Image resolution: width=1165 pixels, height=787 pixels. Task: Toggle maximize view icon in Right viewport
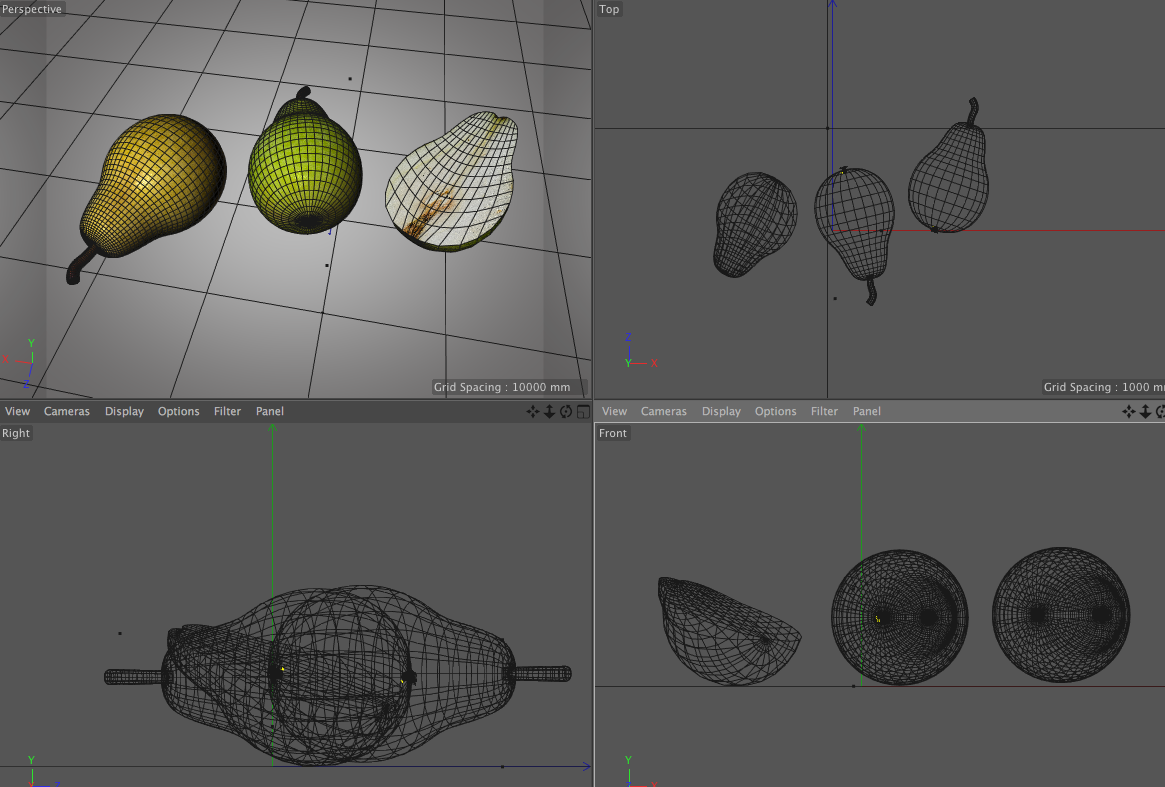(x=583, y=411)
